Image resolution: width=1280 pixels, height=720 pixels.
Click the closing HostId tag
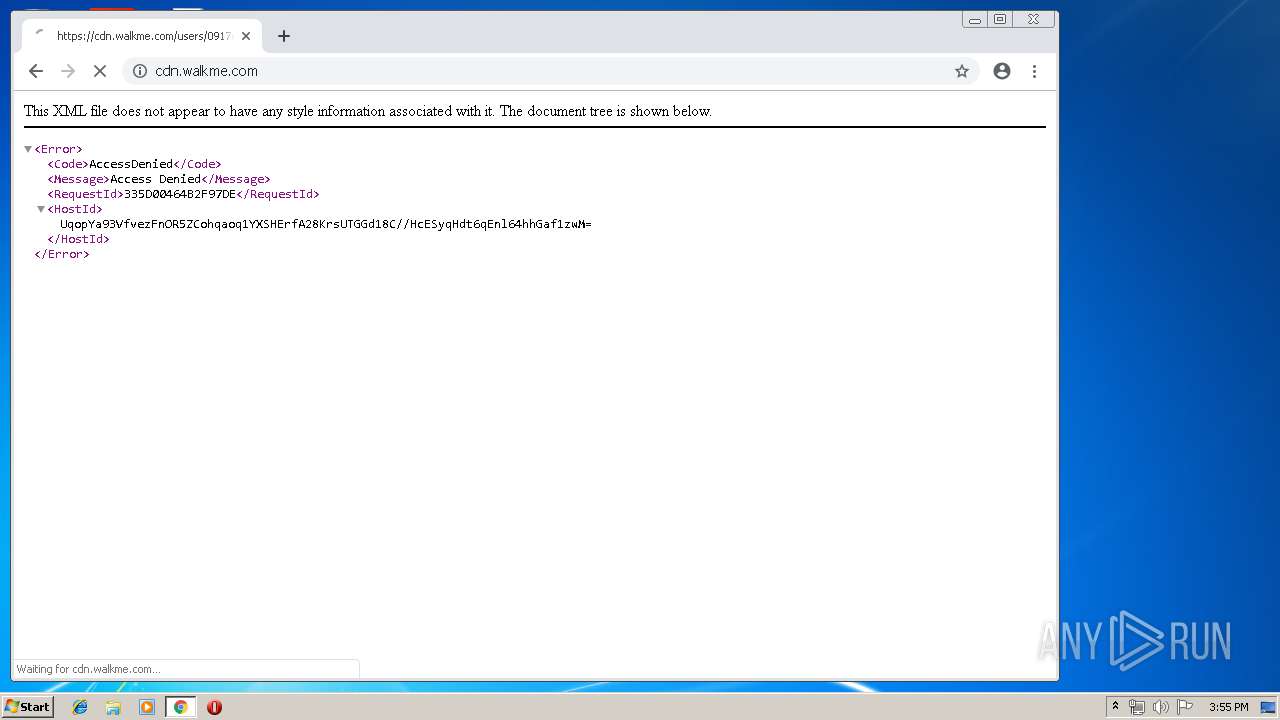click(x=78, y=239)
